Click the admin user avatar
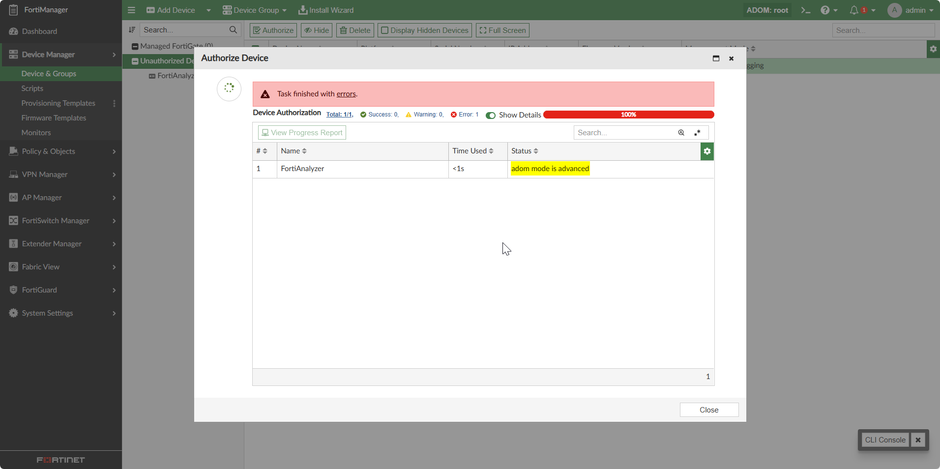Screen dimensions: 940x469 pos(894,10)
